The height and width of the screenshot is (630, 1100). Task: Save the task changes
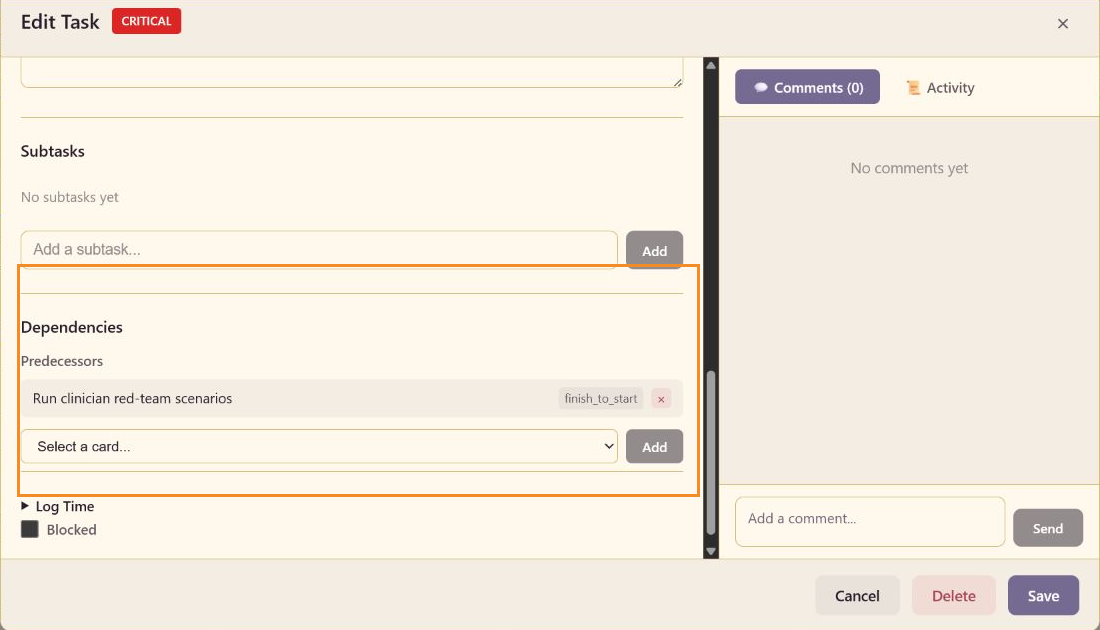1043,595
